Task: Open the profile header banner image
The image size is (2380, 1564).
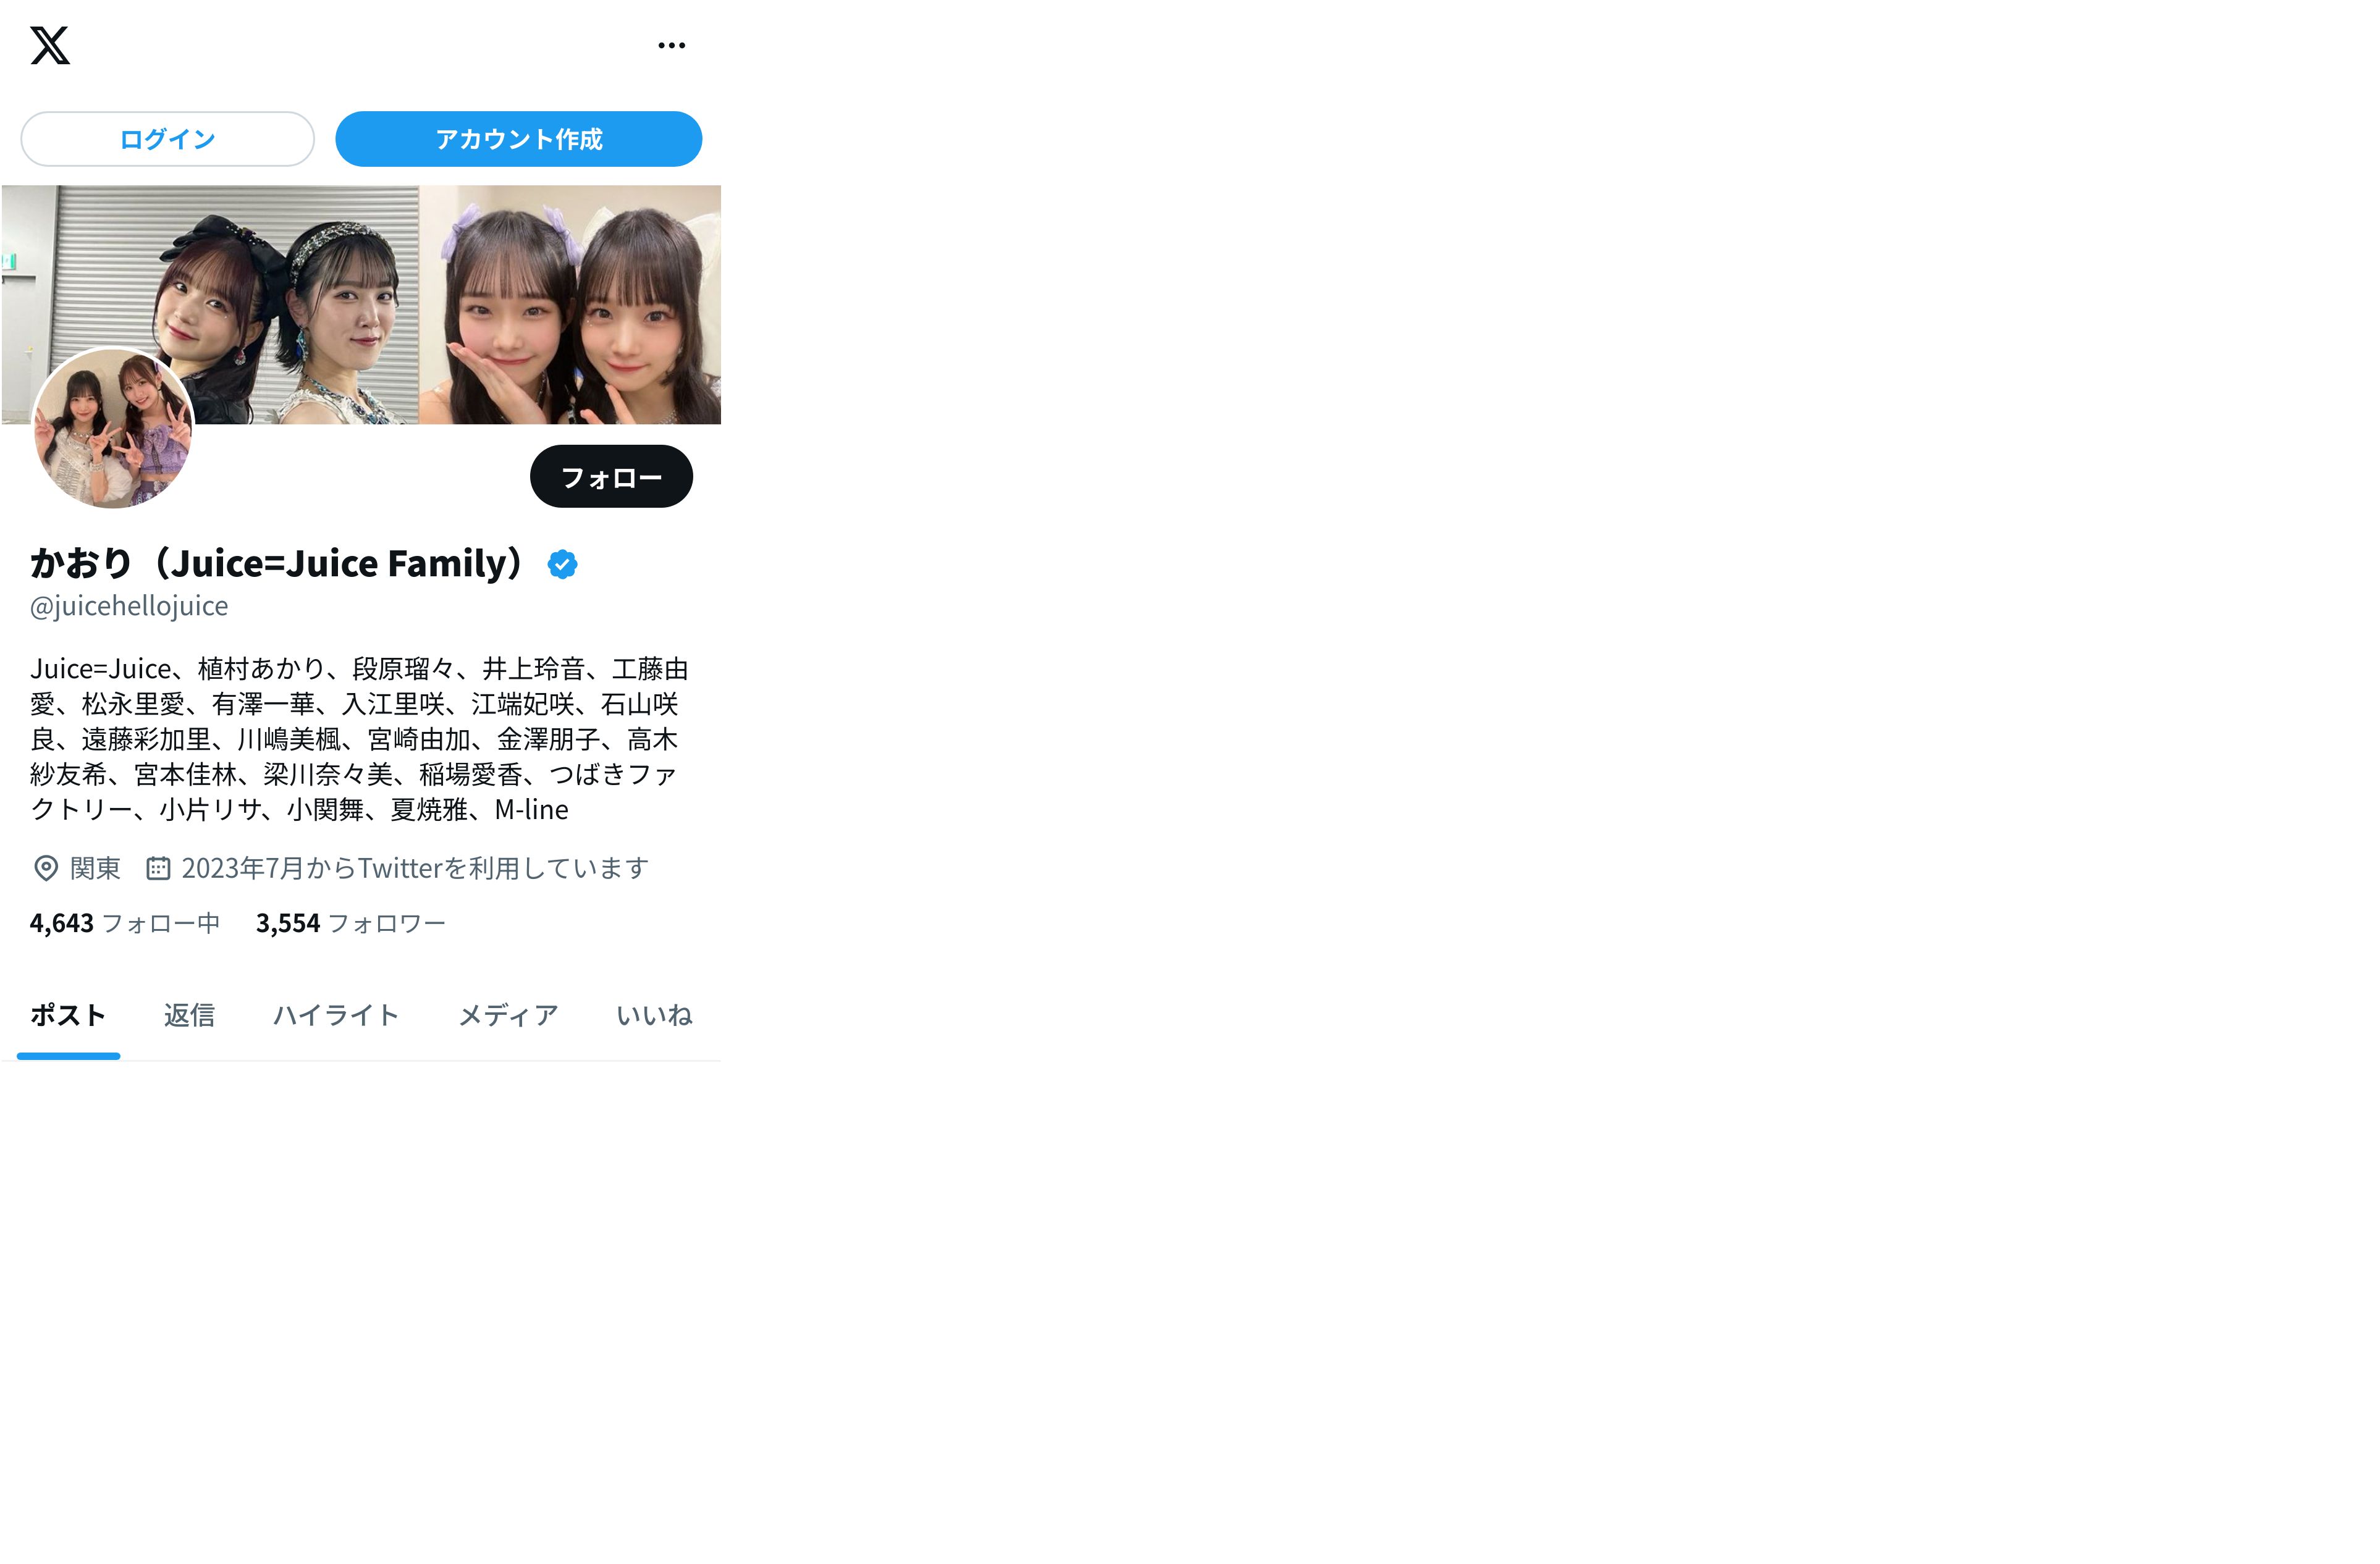Action: (x=361, y=304)
